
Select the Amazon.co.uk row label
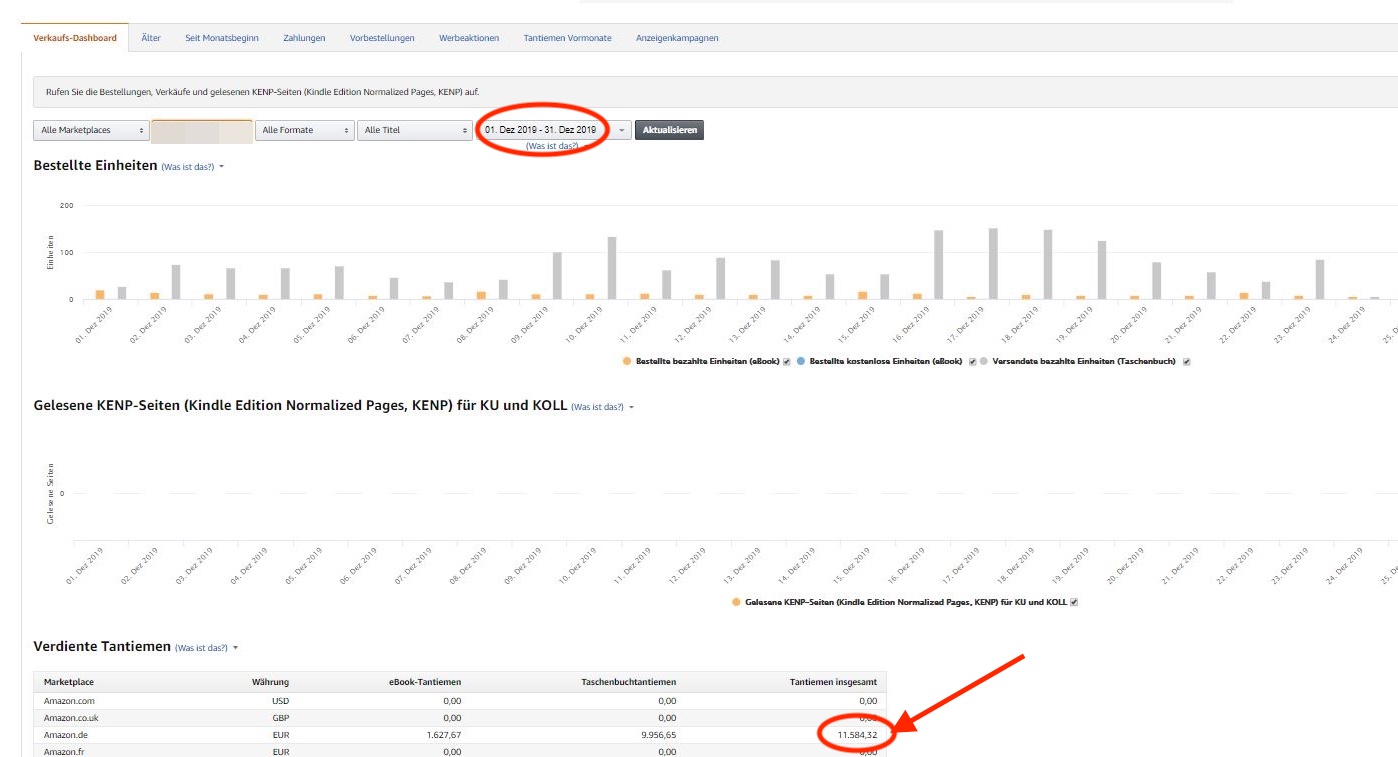coord(71,718)
